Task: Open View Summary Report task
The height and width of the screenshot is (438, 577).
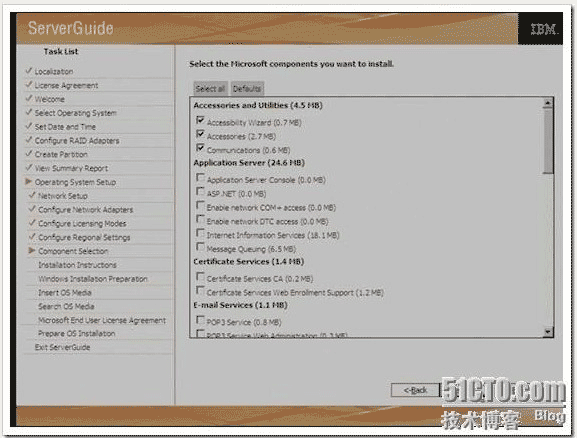Action: pyautogui.click(x=71, y=168)
